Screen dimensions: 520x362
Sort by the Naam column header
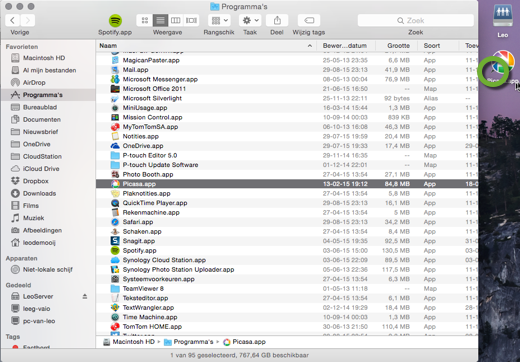pos(206,46)
